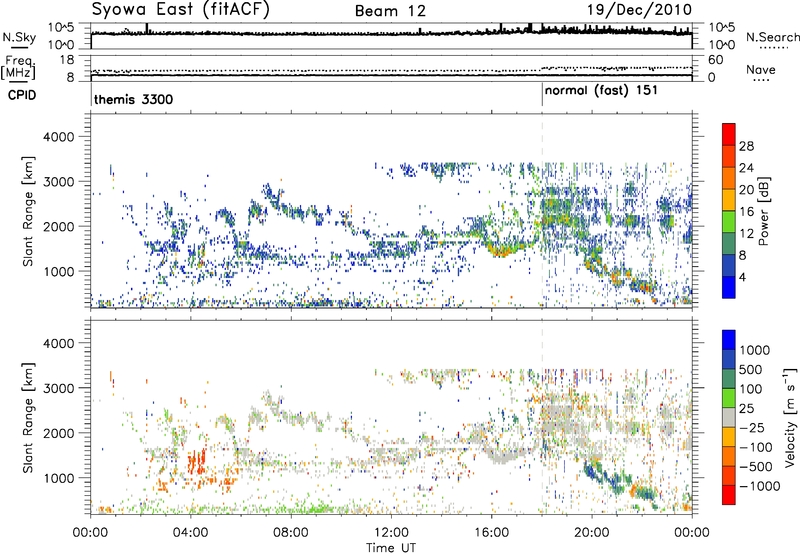Click the '12:00' time axis label
This screenshot has height=554, width=800.
391,533
